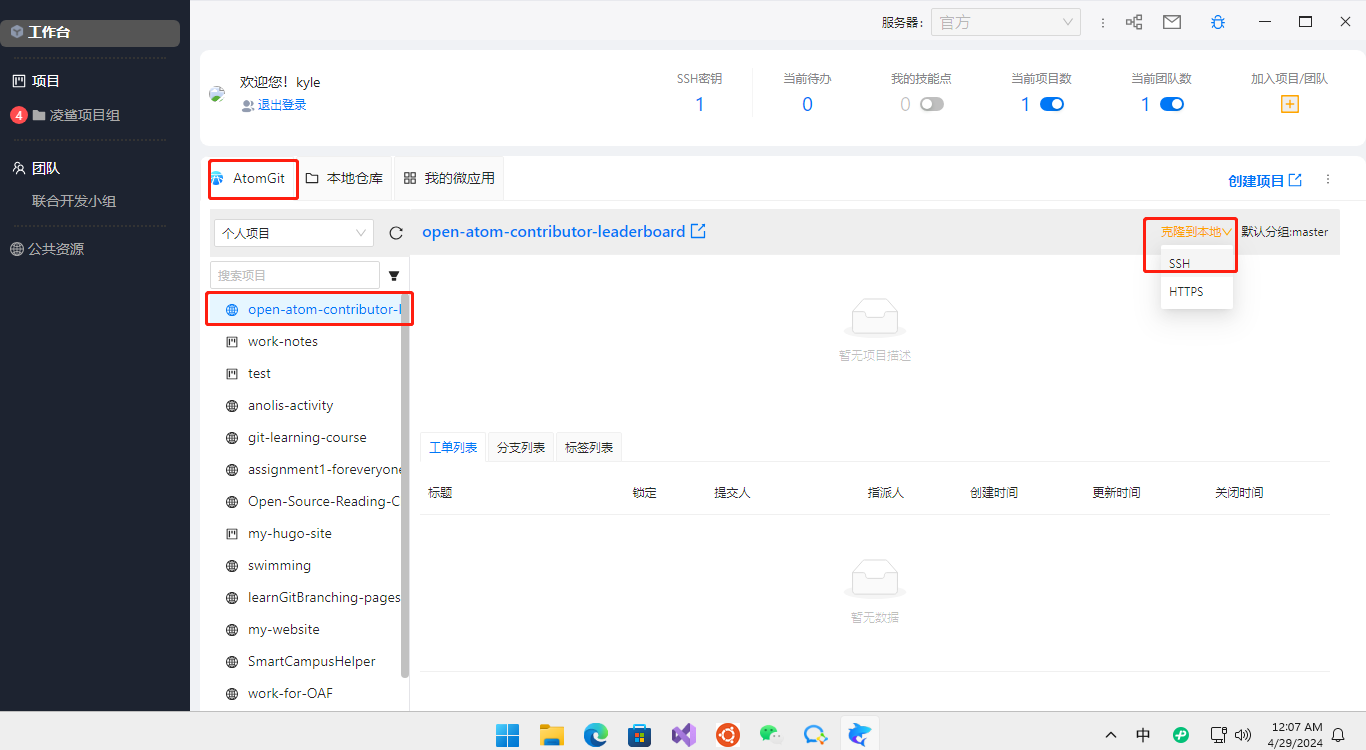Click the 搜索项目 search field
Image resolution: width=1366 pixels, height=750 pixels.
pos(295,275)
